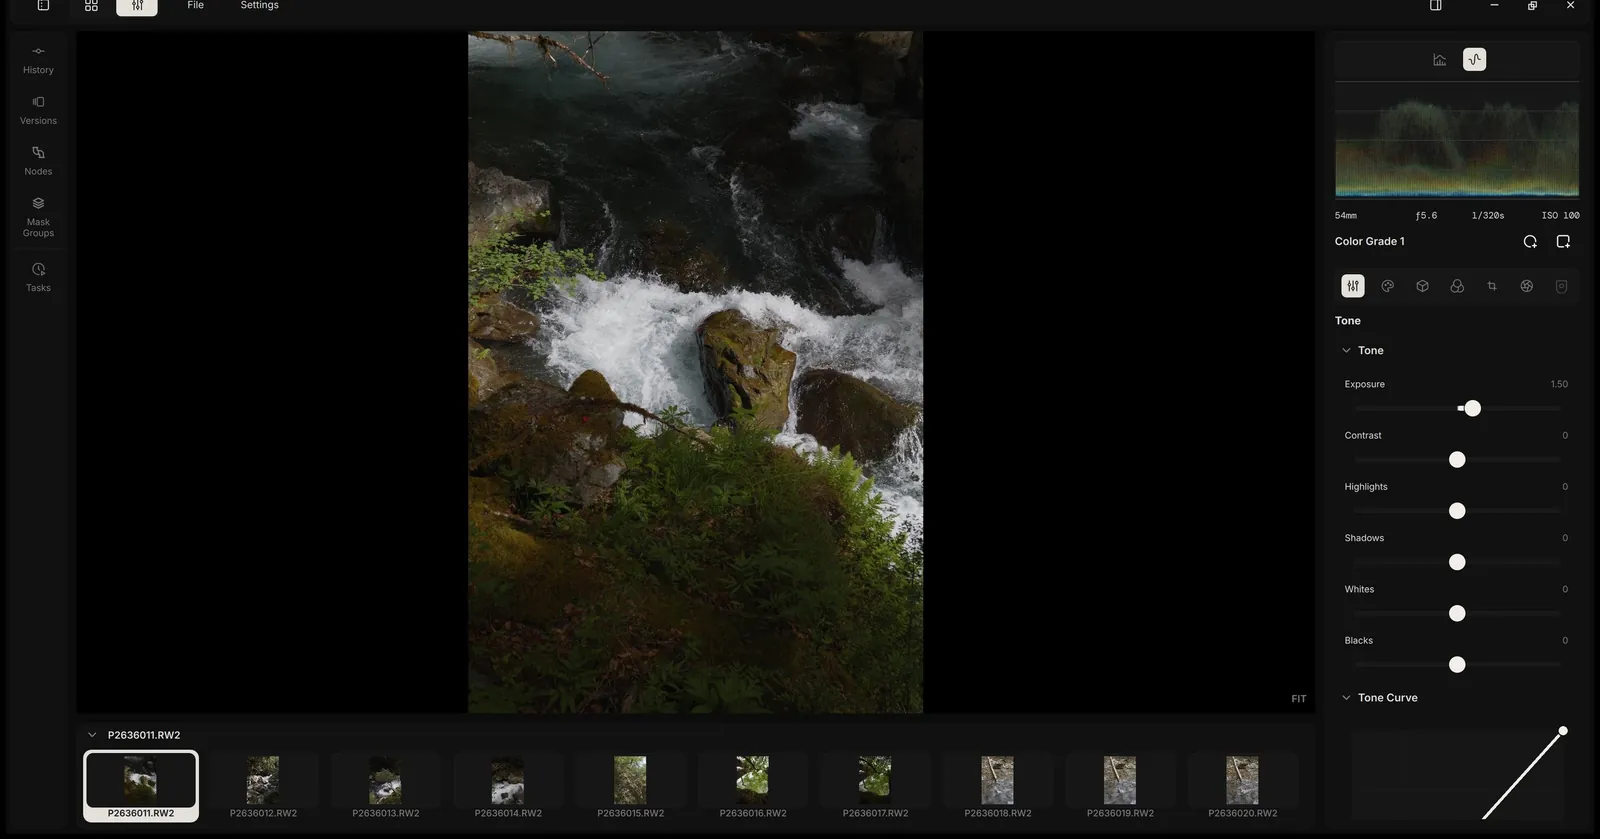This screenshot has width=1600, height=839.
Task: Open the crop tool tab
Action: click(x=1492, y=286)
